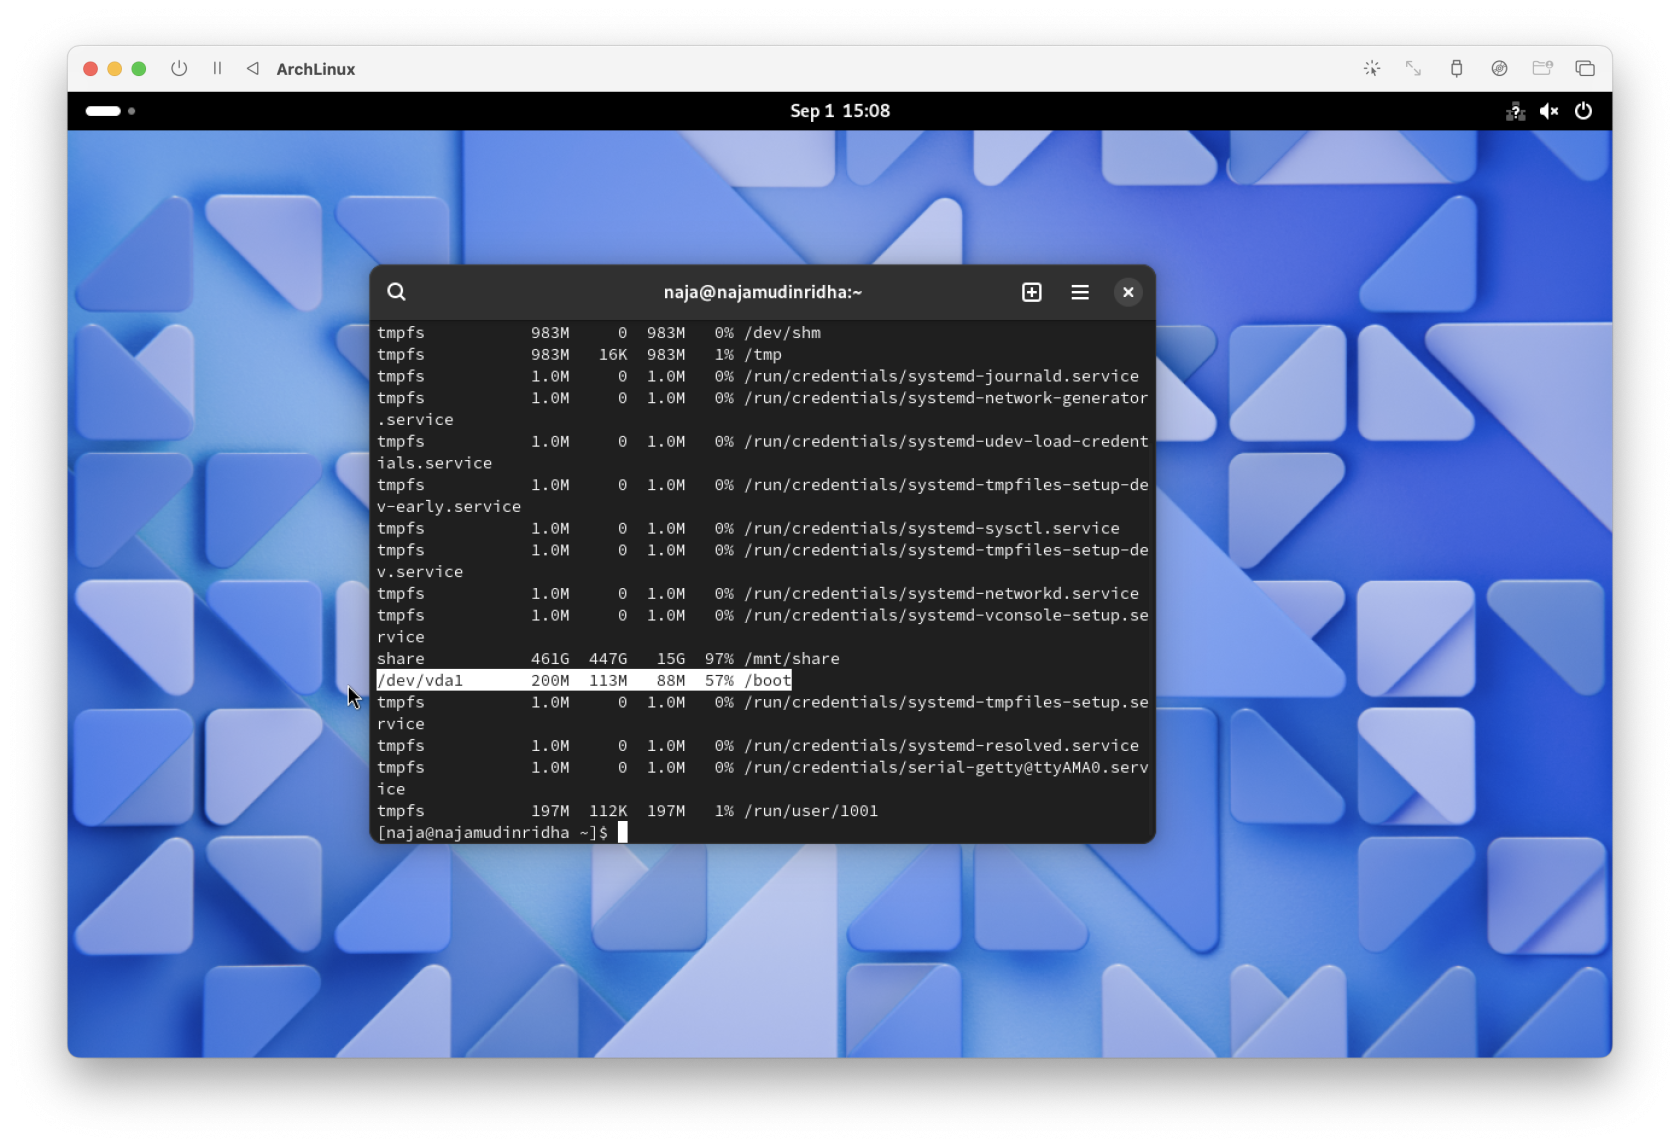1680x1147 pixels.
Task: Open the shared folder icon
Action: 1542,68
